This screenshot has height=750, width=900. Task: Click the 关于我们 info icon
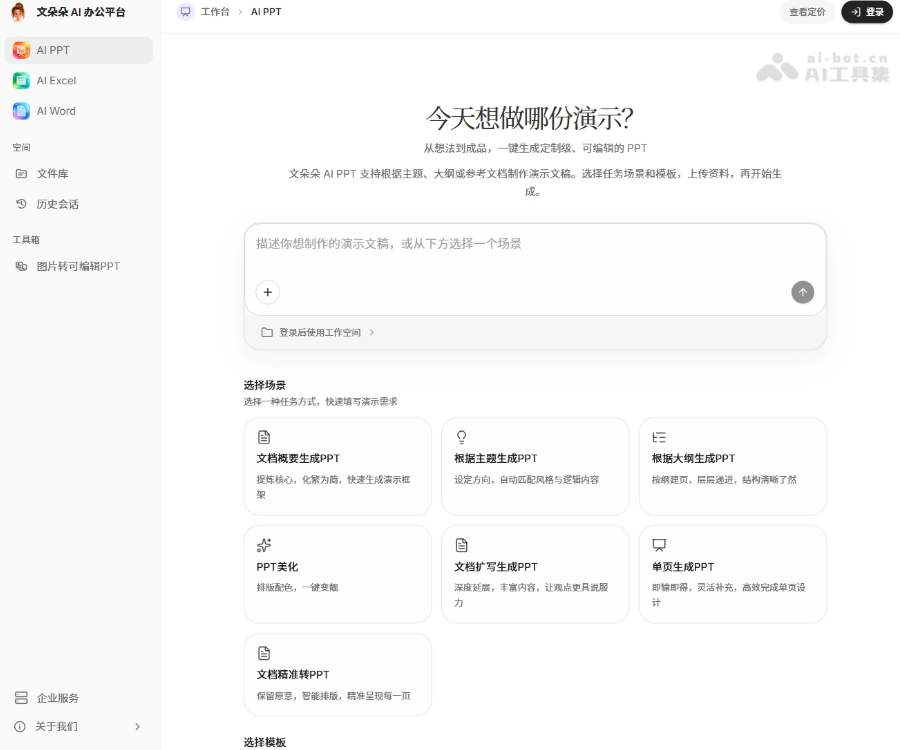pos(20,726)
